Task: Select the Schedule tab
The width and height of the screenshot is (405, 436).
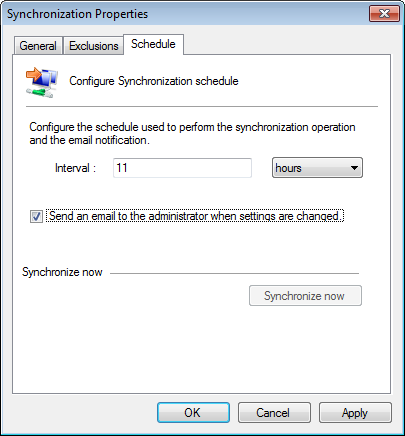Action: 153,44
